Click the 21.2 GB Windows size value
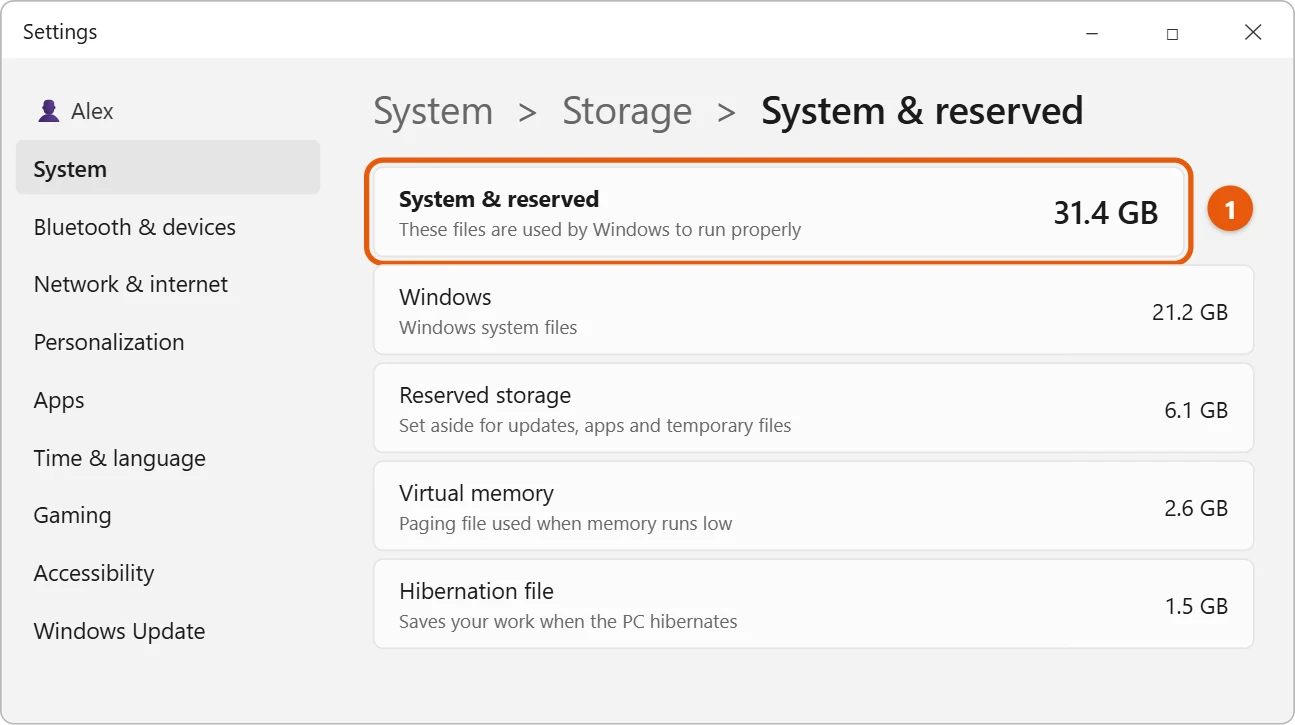1295x725 pixels. [1190, 312]
